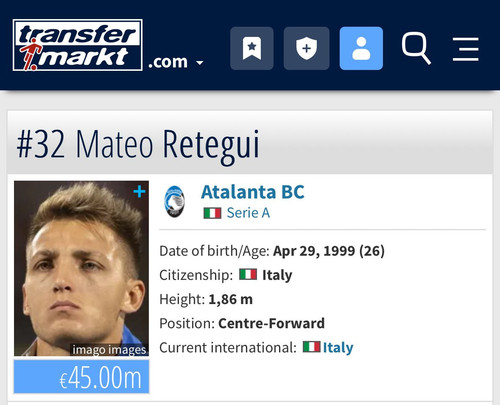Click the #32 Mateo Retegui heading

pyautogui.click(x=138, y=145)
